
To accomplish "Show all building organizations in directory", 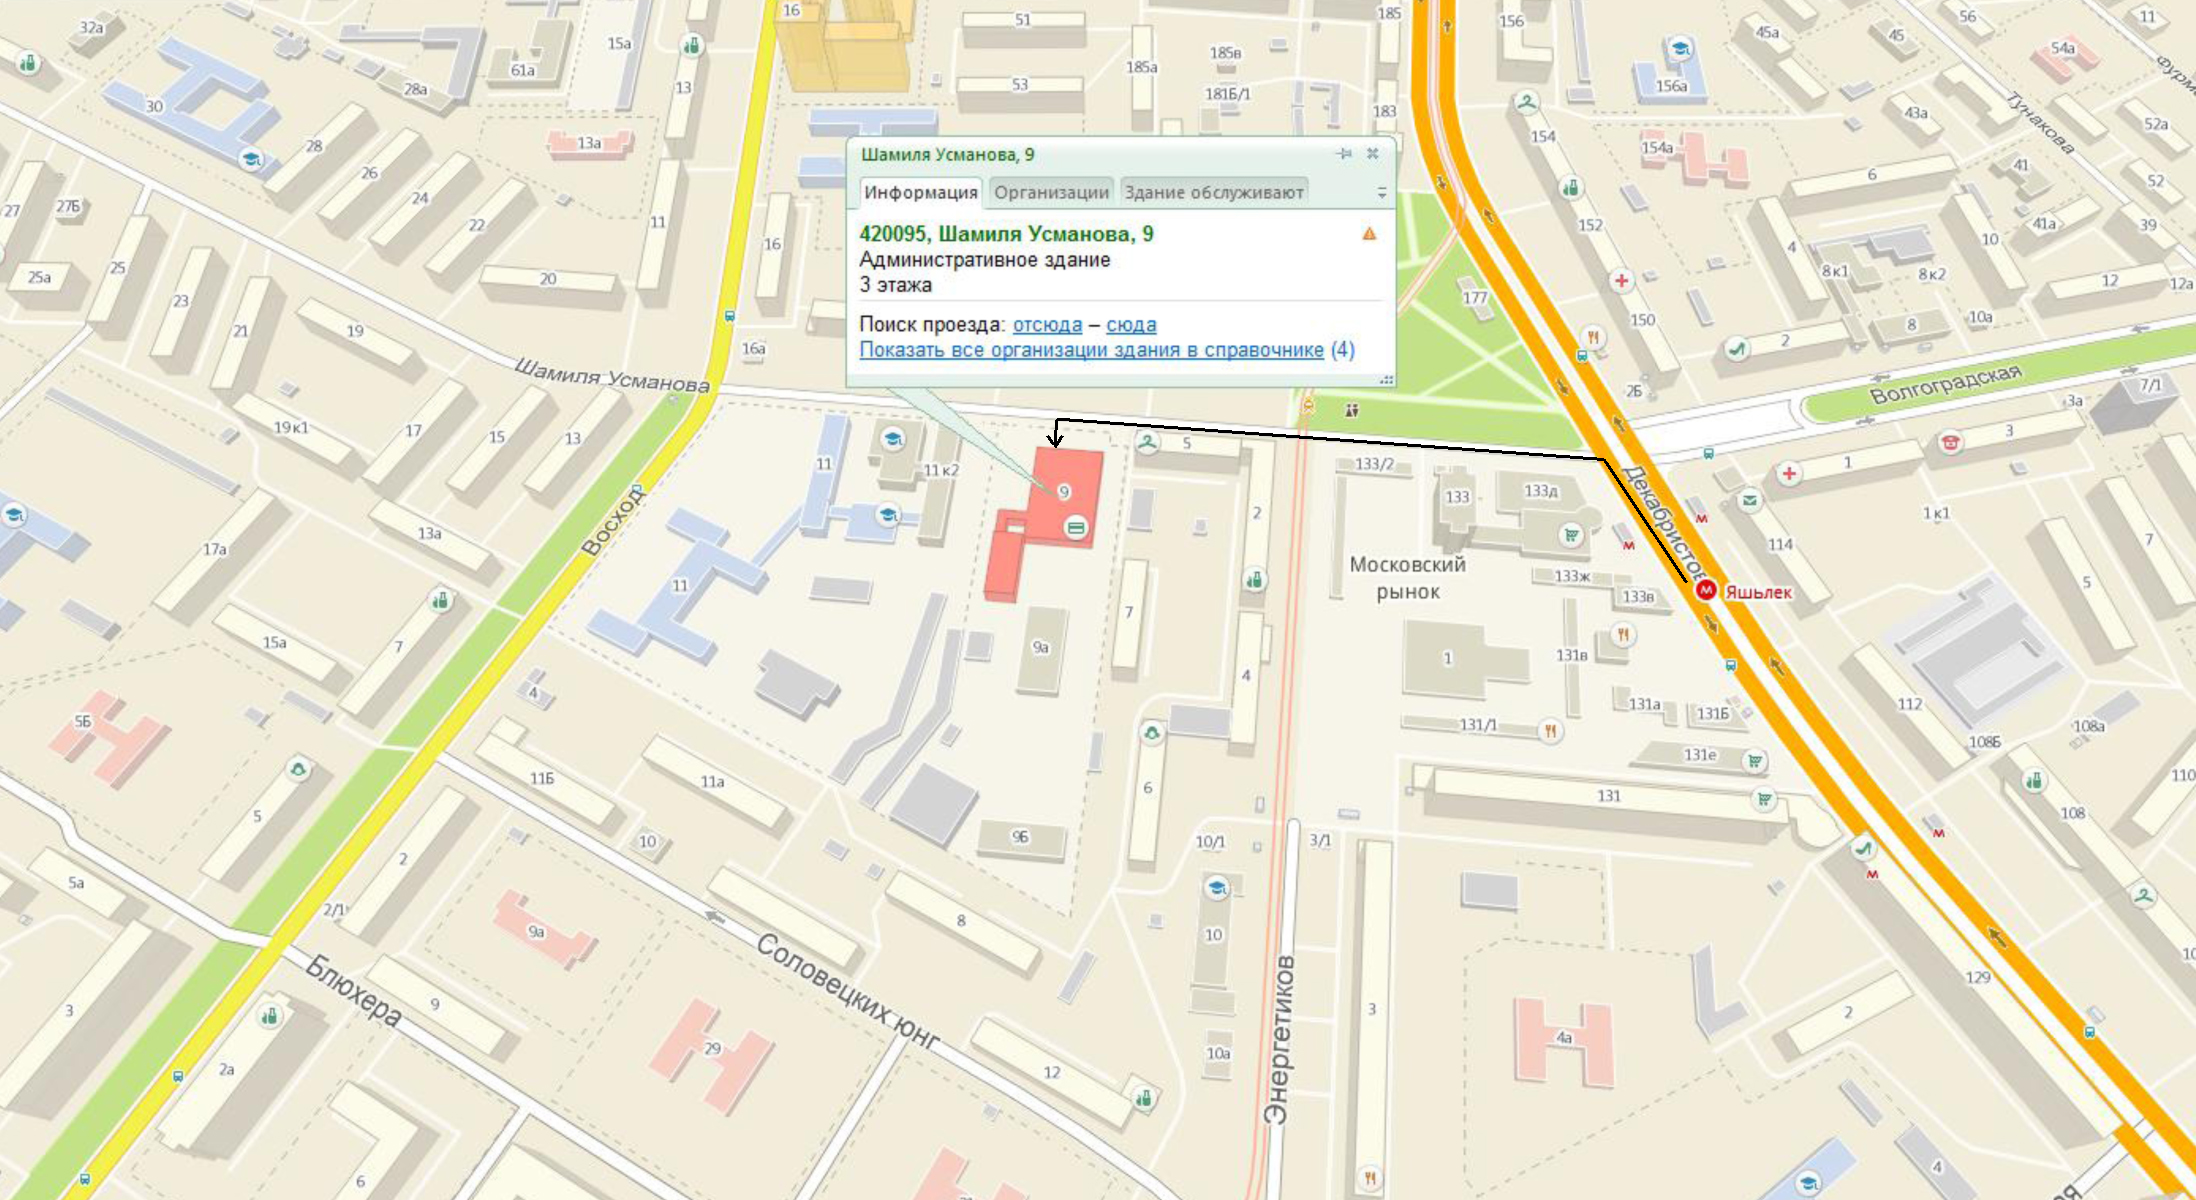I will click(1091, 350).
